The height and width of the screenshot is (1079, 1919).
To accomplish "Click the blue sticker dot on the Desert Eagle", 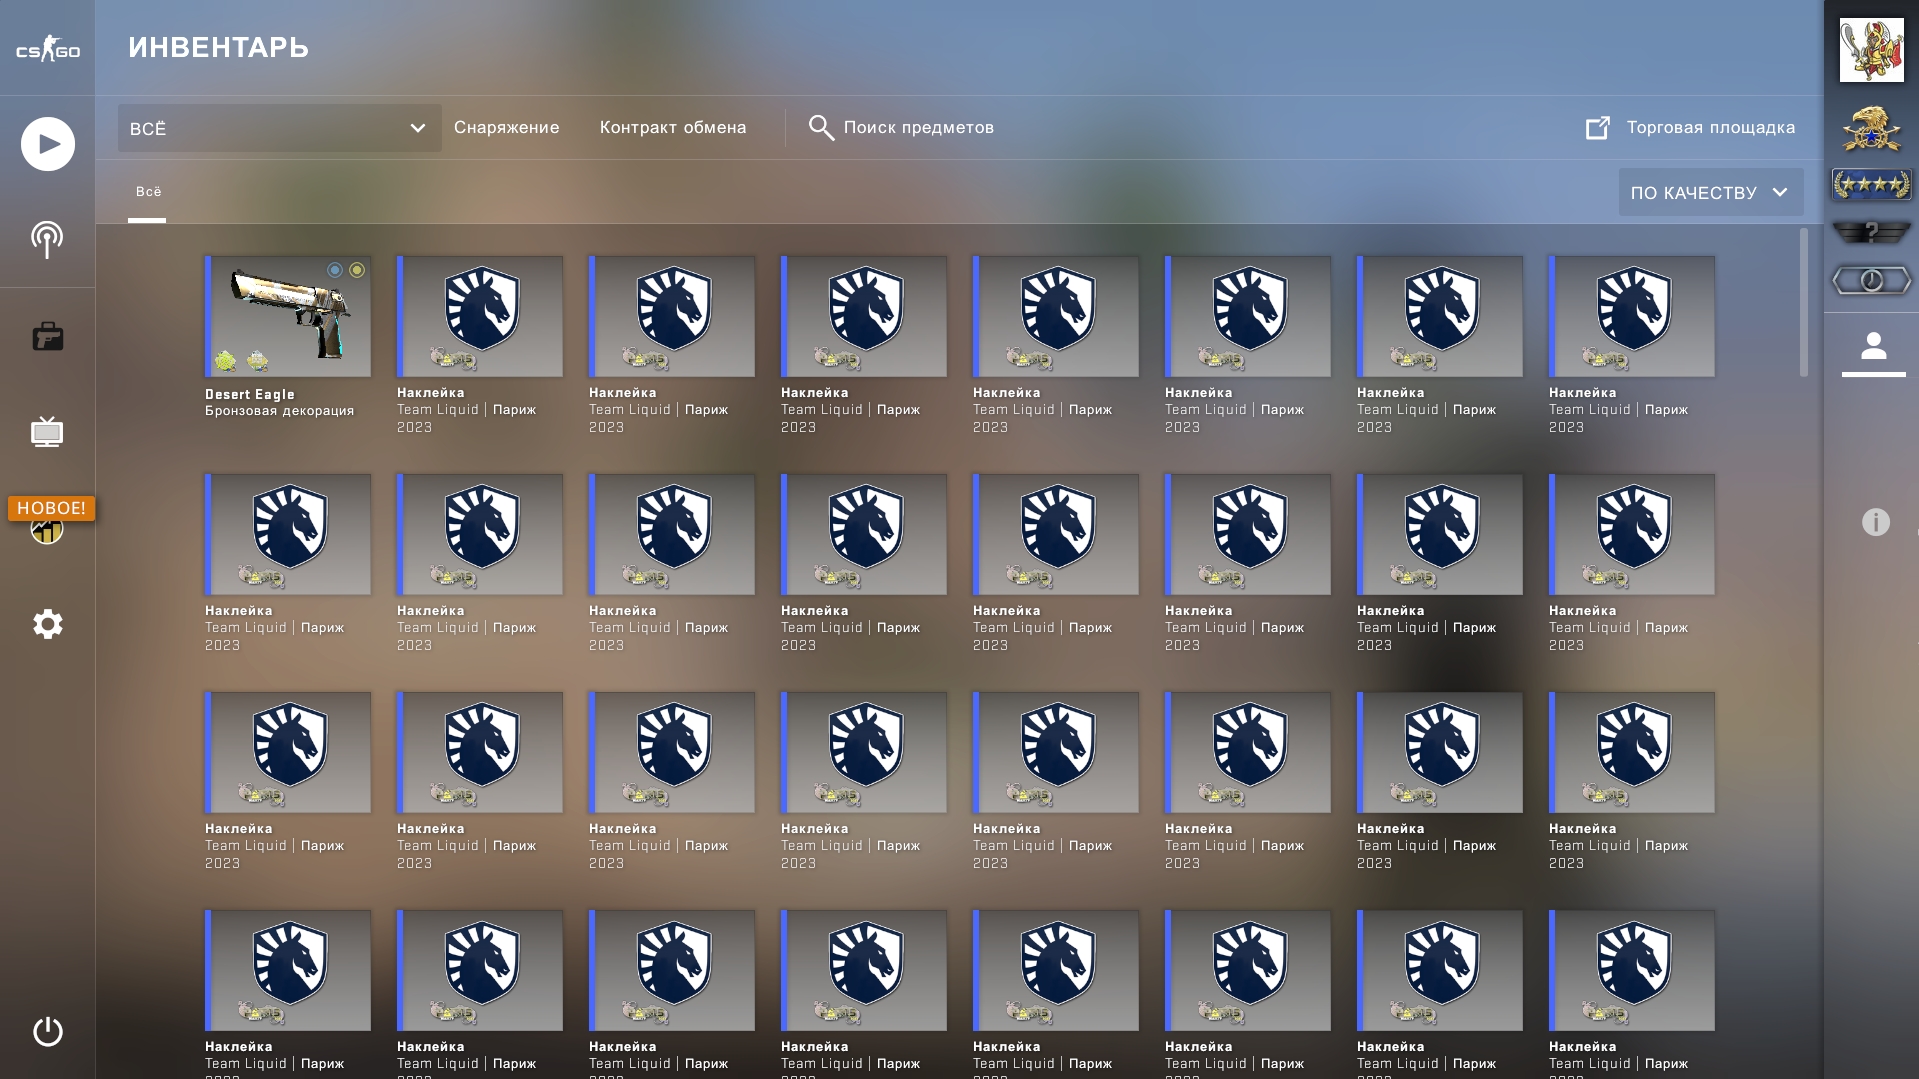I will 335,270.
